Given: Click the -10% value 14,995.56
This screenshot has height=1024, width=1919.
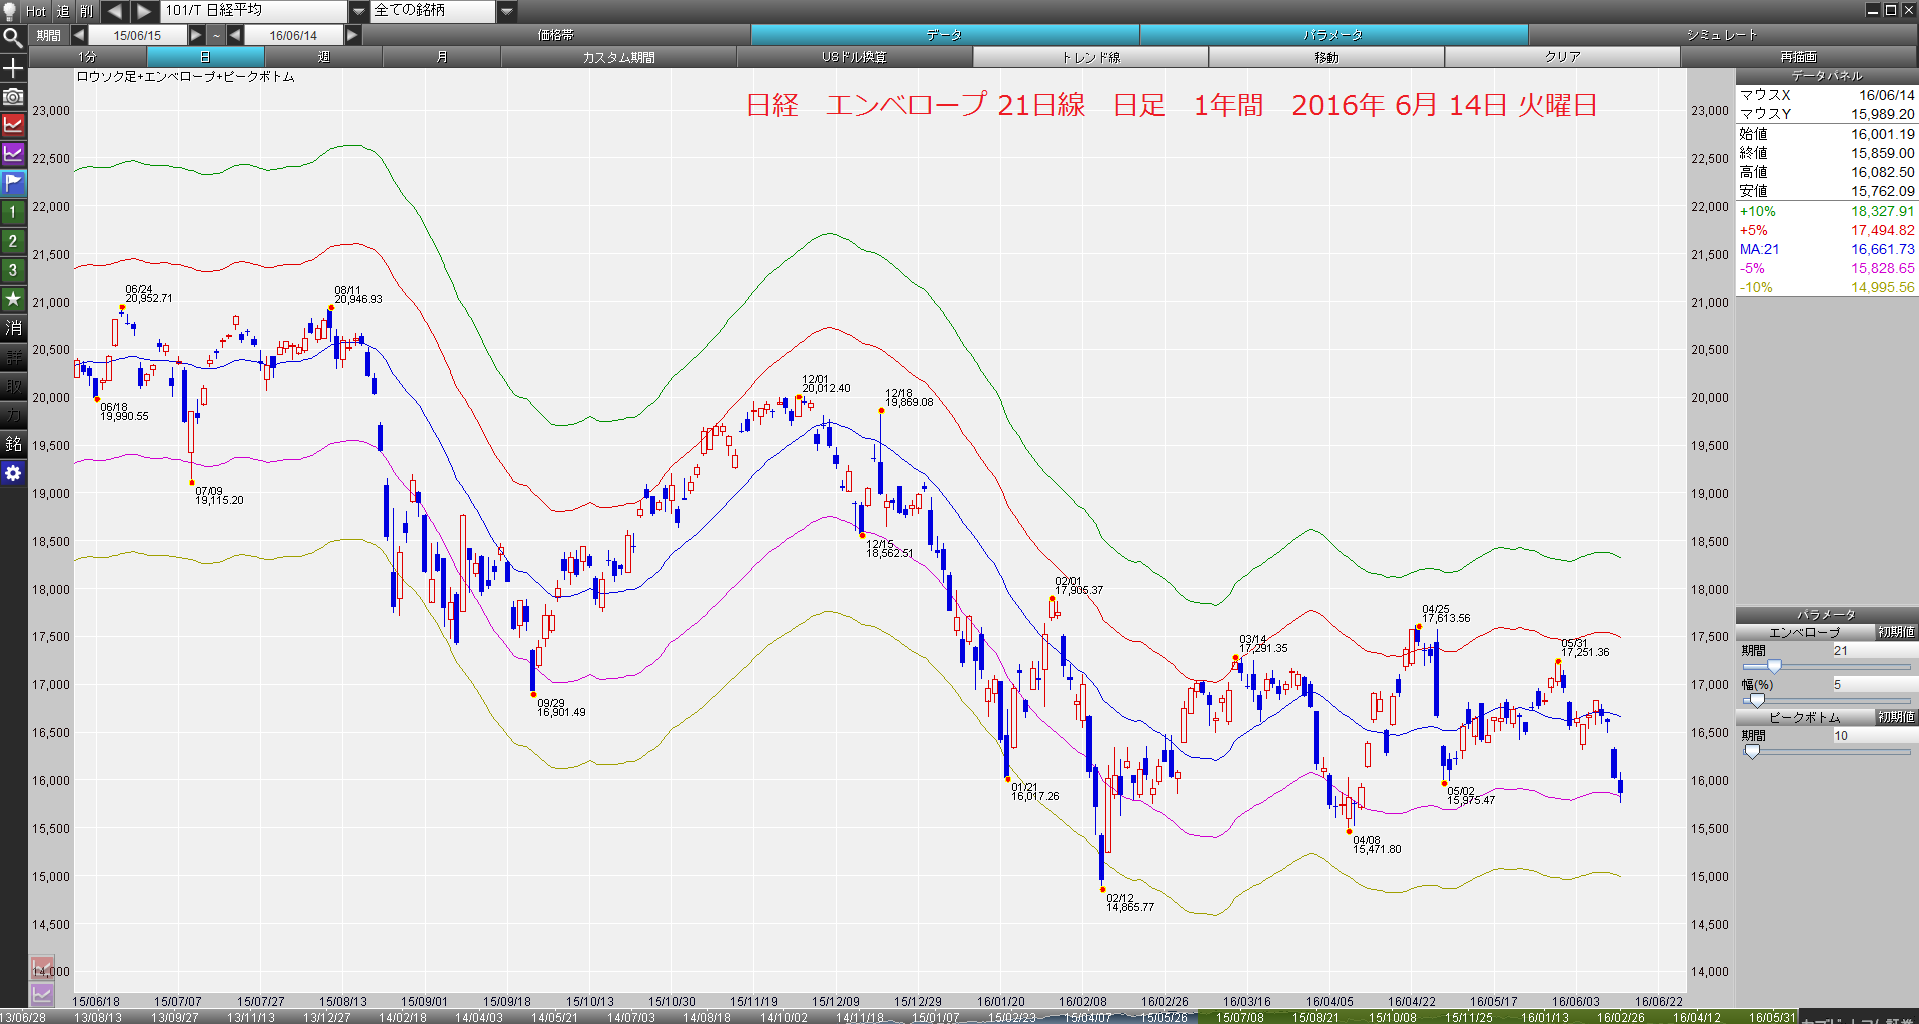Looking at the screenshot, I should 1882,287.
